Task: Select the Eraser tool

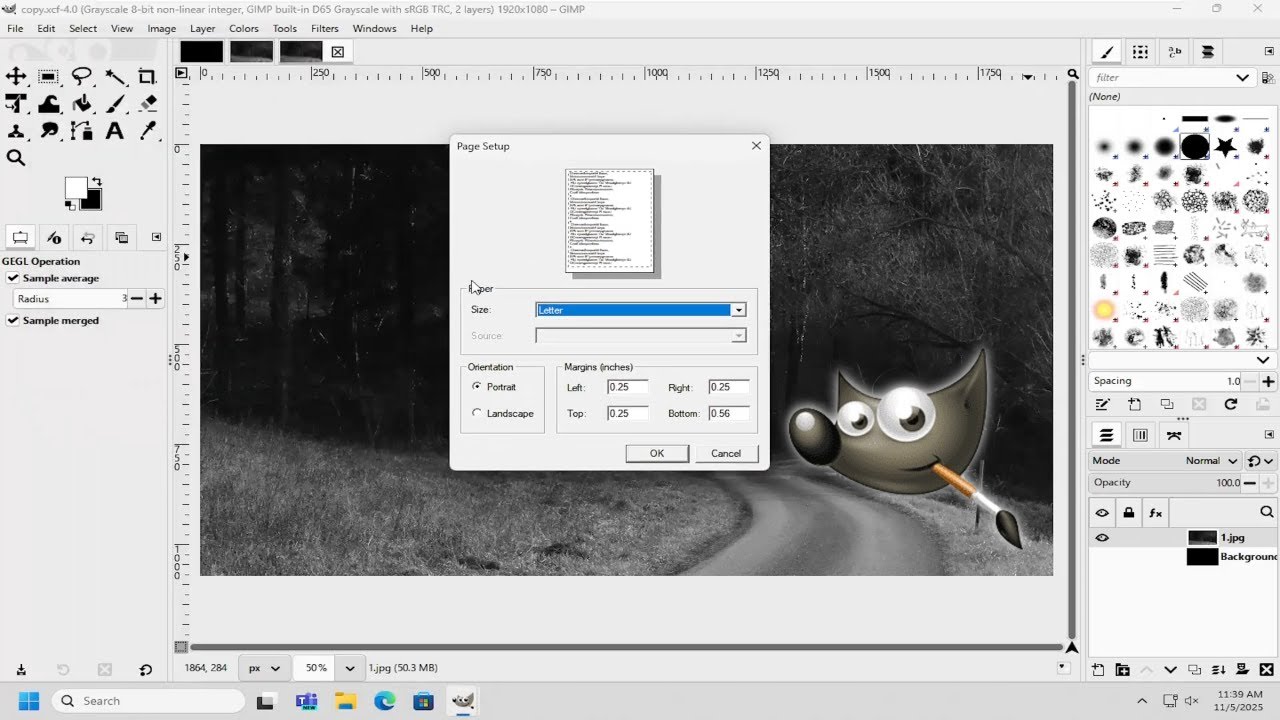Action: [147, 103]
